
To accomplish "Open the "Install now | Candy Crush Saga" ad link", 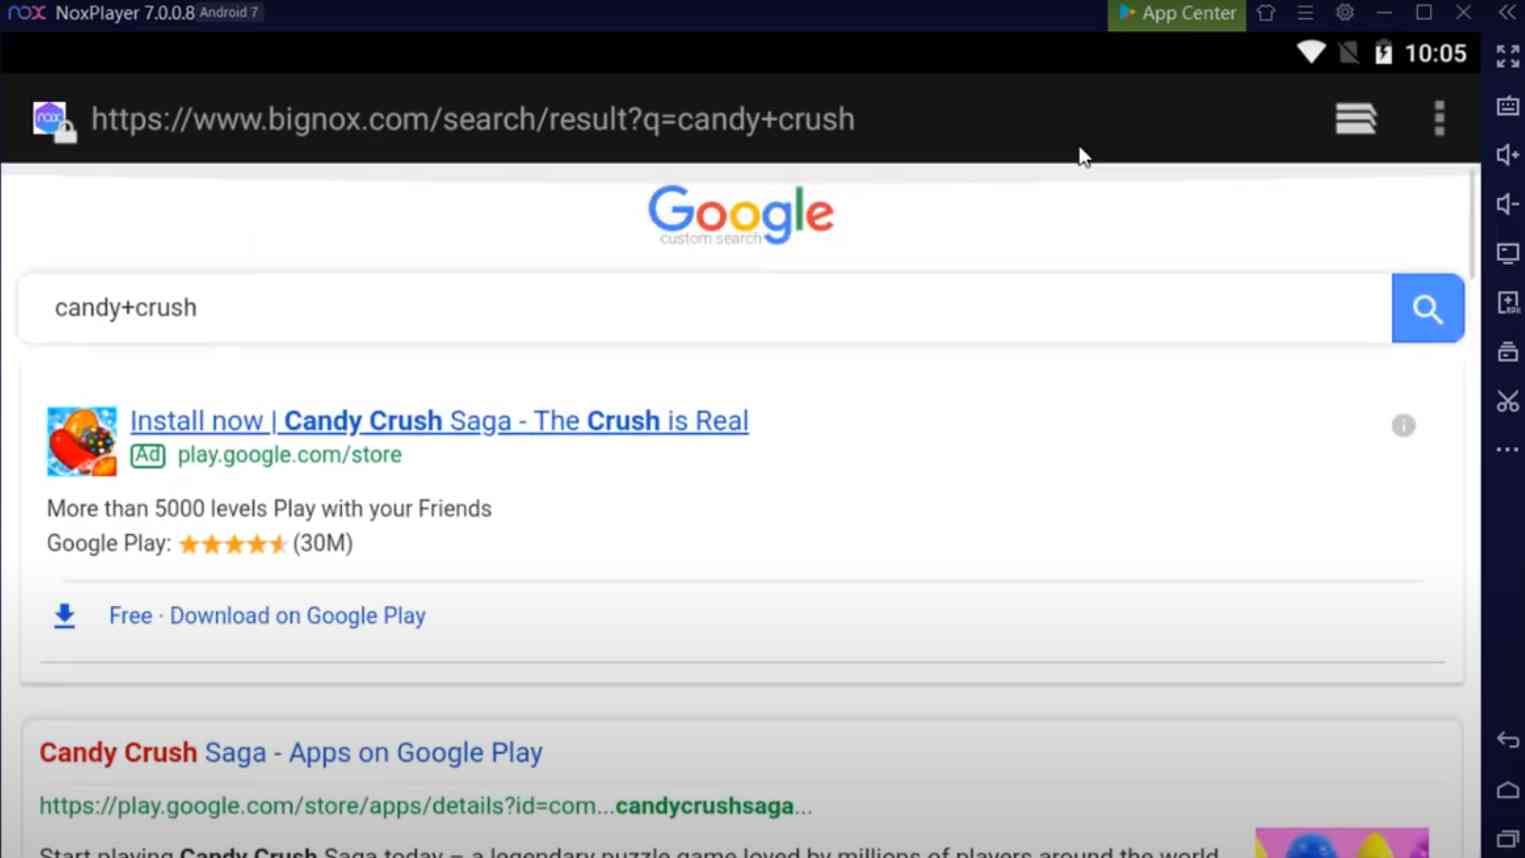I will tap(439, 421).
